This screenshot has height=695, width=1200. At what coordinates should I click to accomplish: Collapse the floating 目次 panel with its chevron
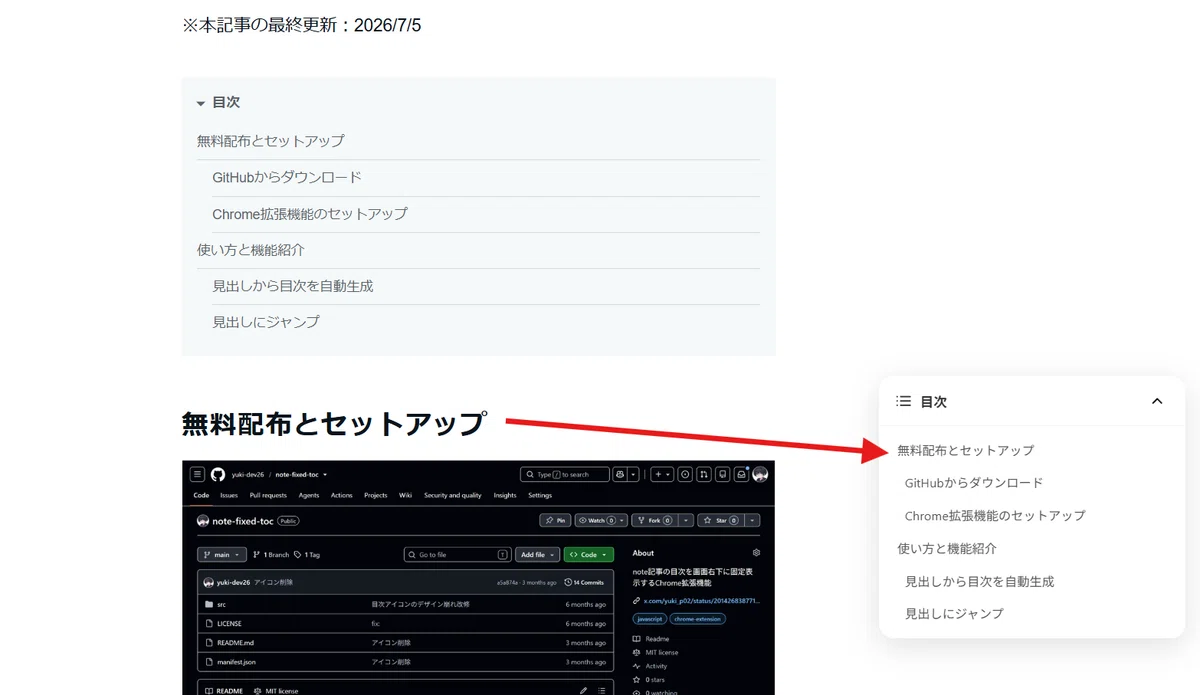[x=1157, y=401]
